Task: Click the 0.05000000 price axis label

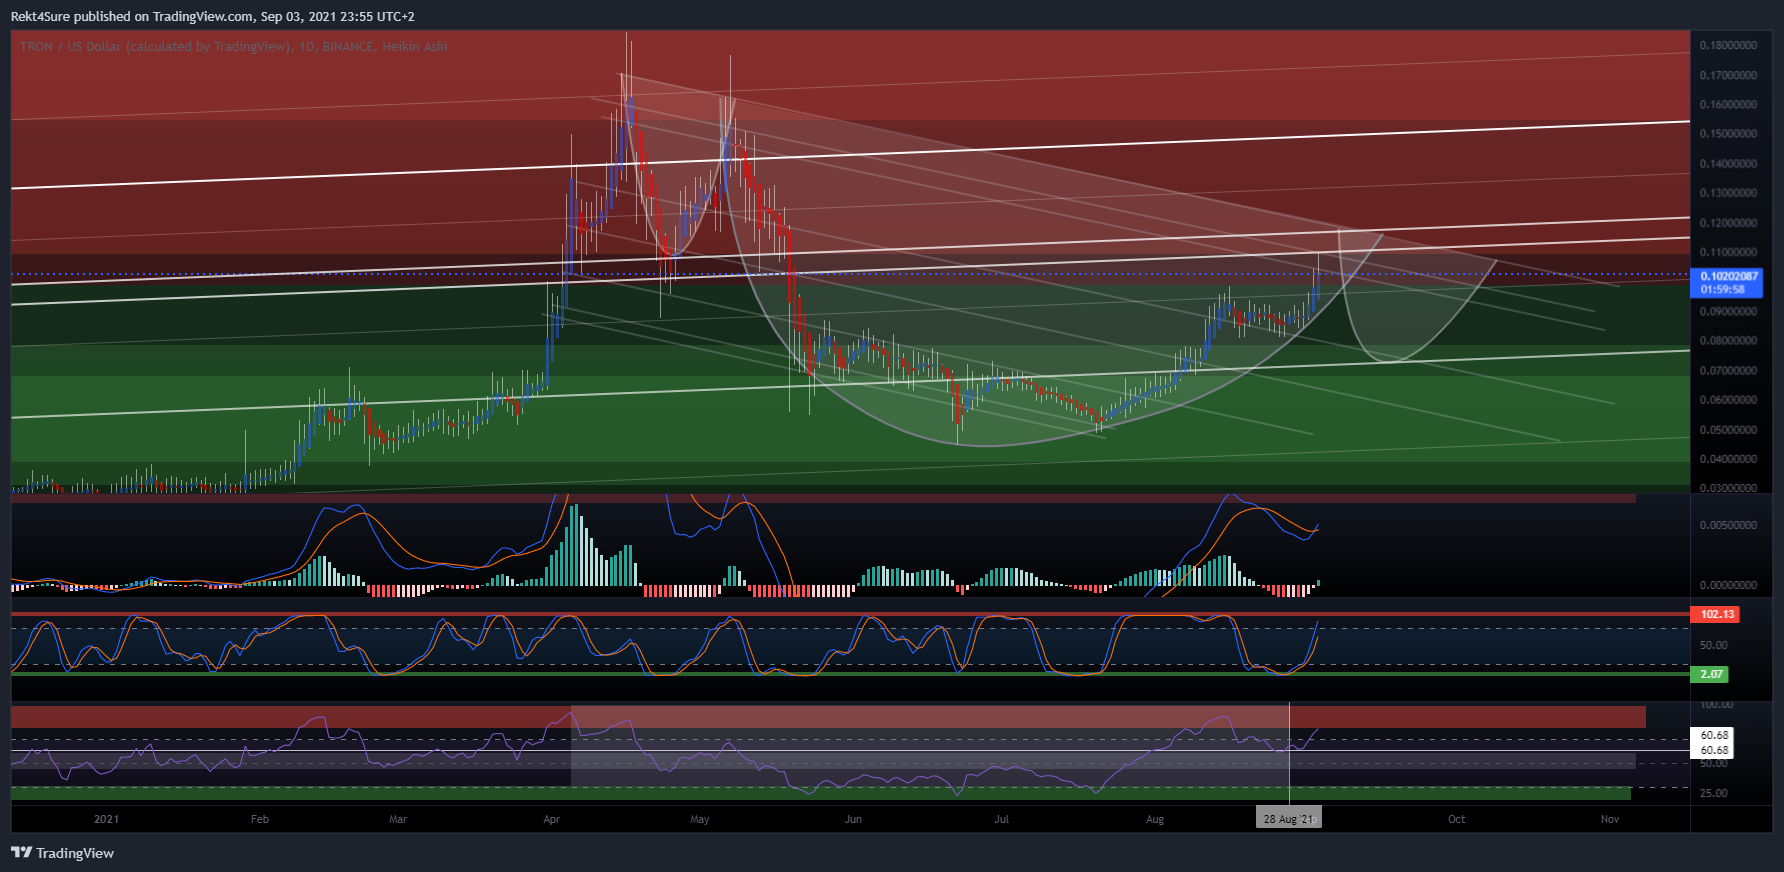Action: 1728,430
